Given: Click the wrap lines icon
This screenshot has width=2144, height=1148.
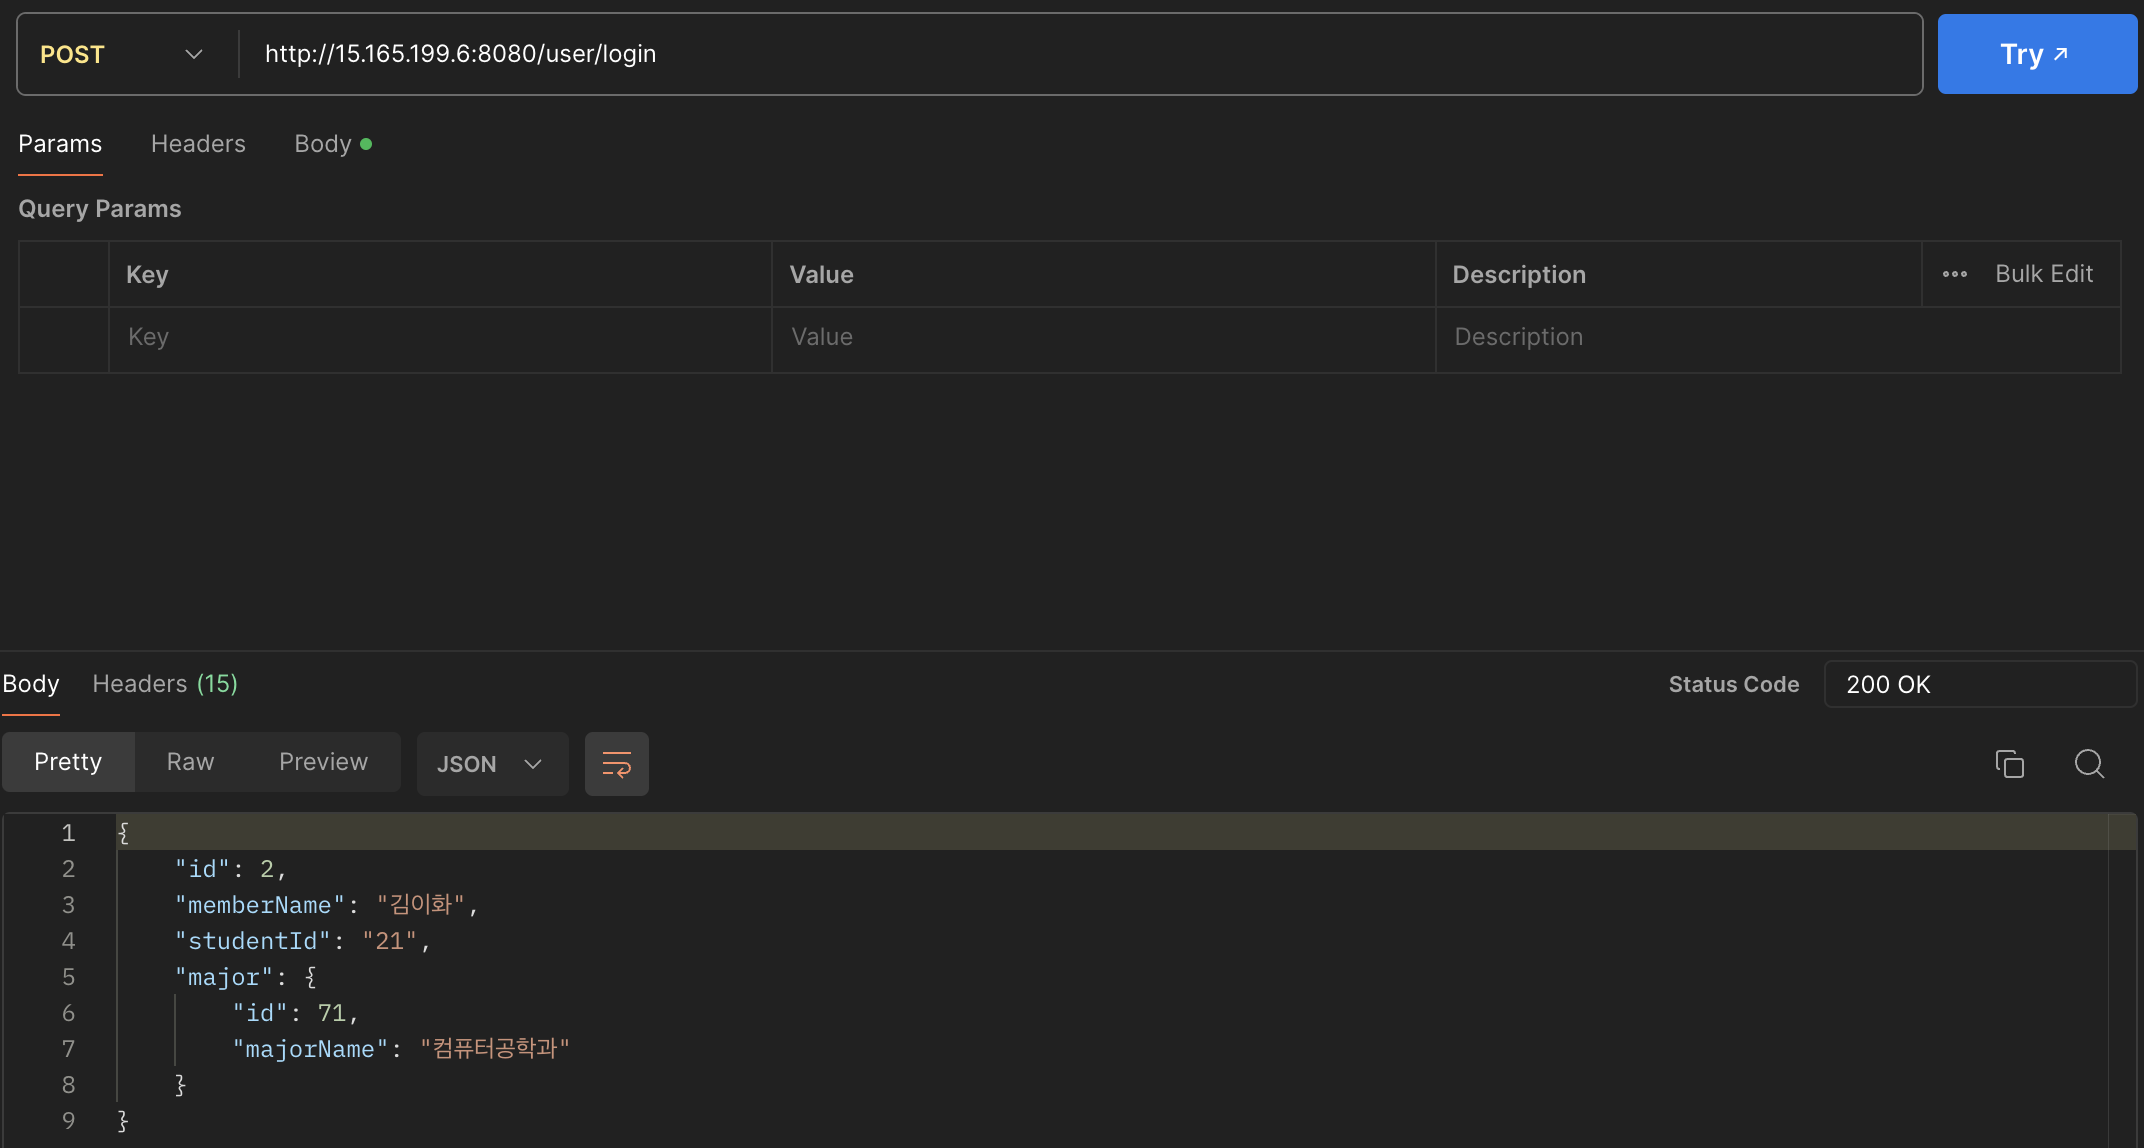Looking at the screenshot, I should coord(616,764).
